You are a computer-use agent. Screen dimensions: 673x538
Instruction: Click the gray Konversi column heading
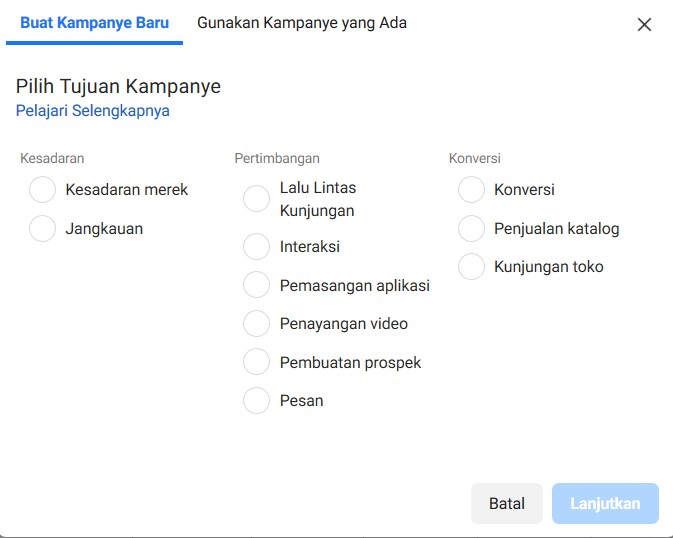coord(475,158)
